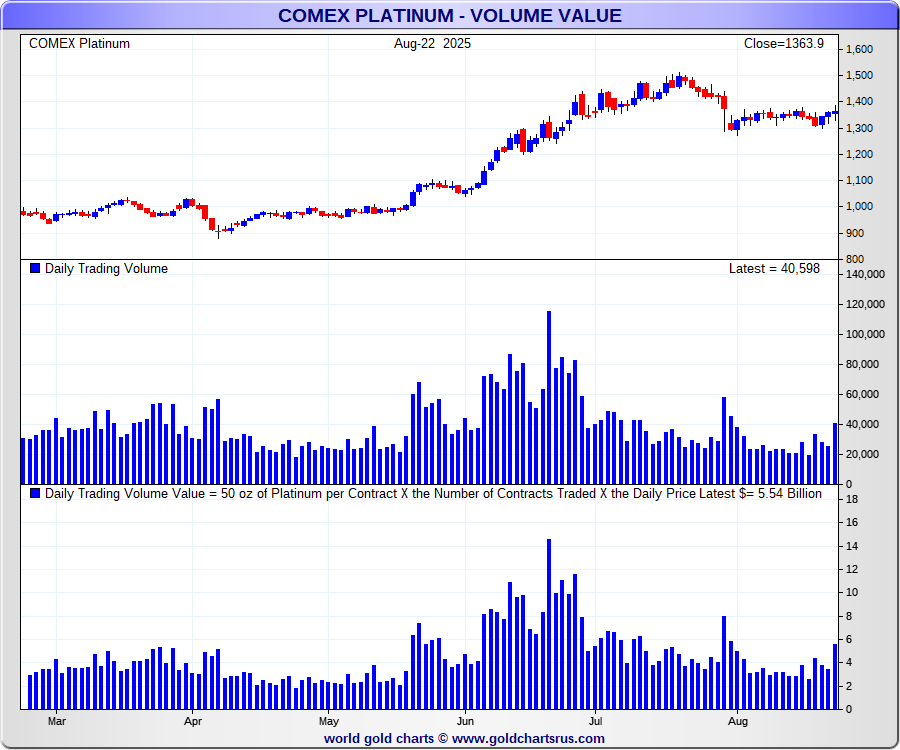Select the Jun label on the time axis
The image size is (900, 750).
click(465, 719)
